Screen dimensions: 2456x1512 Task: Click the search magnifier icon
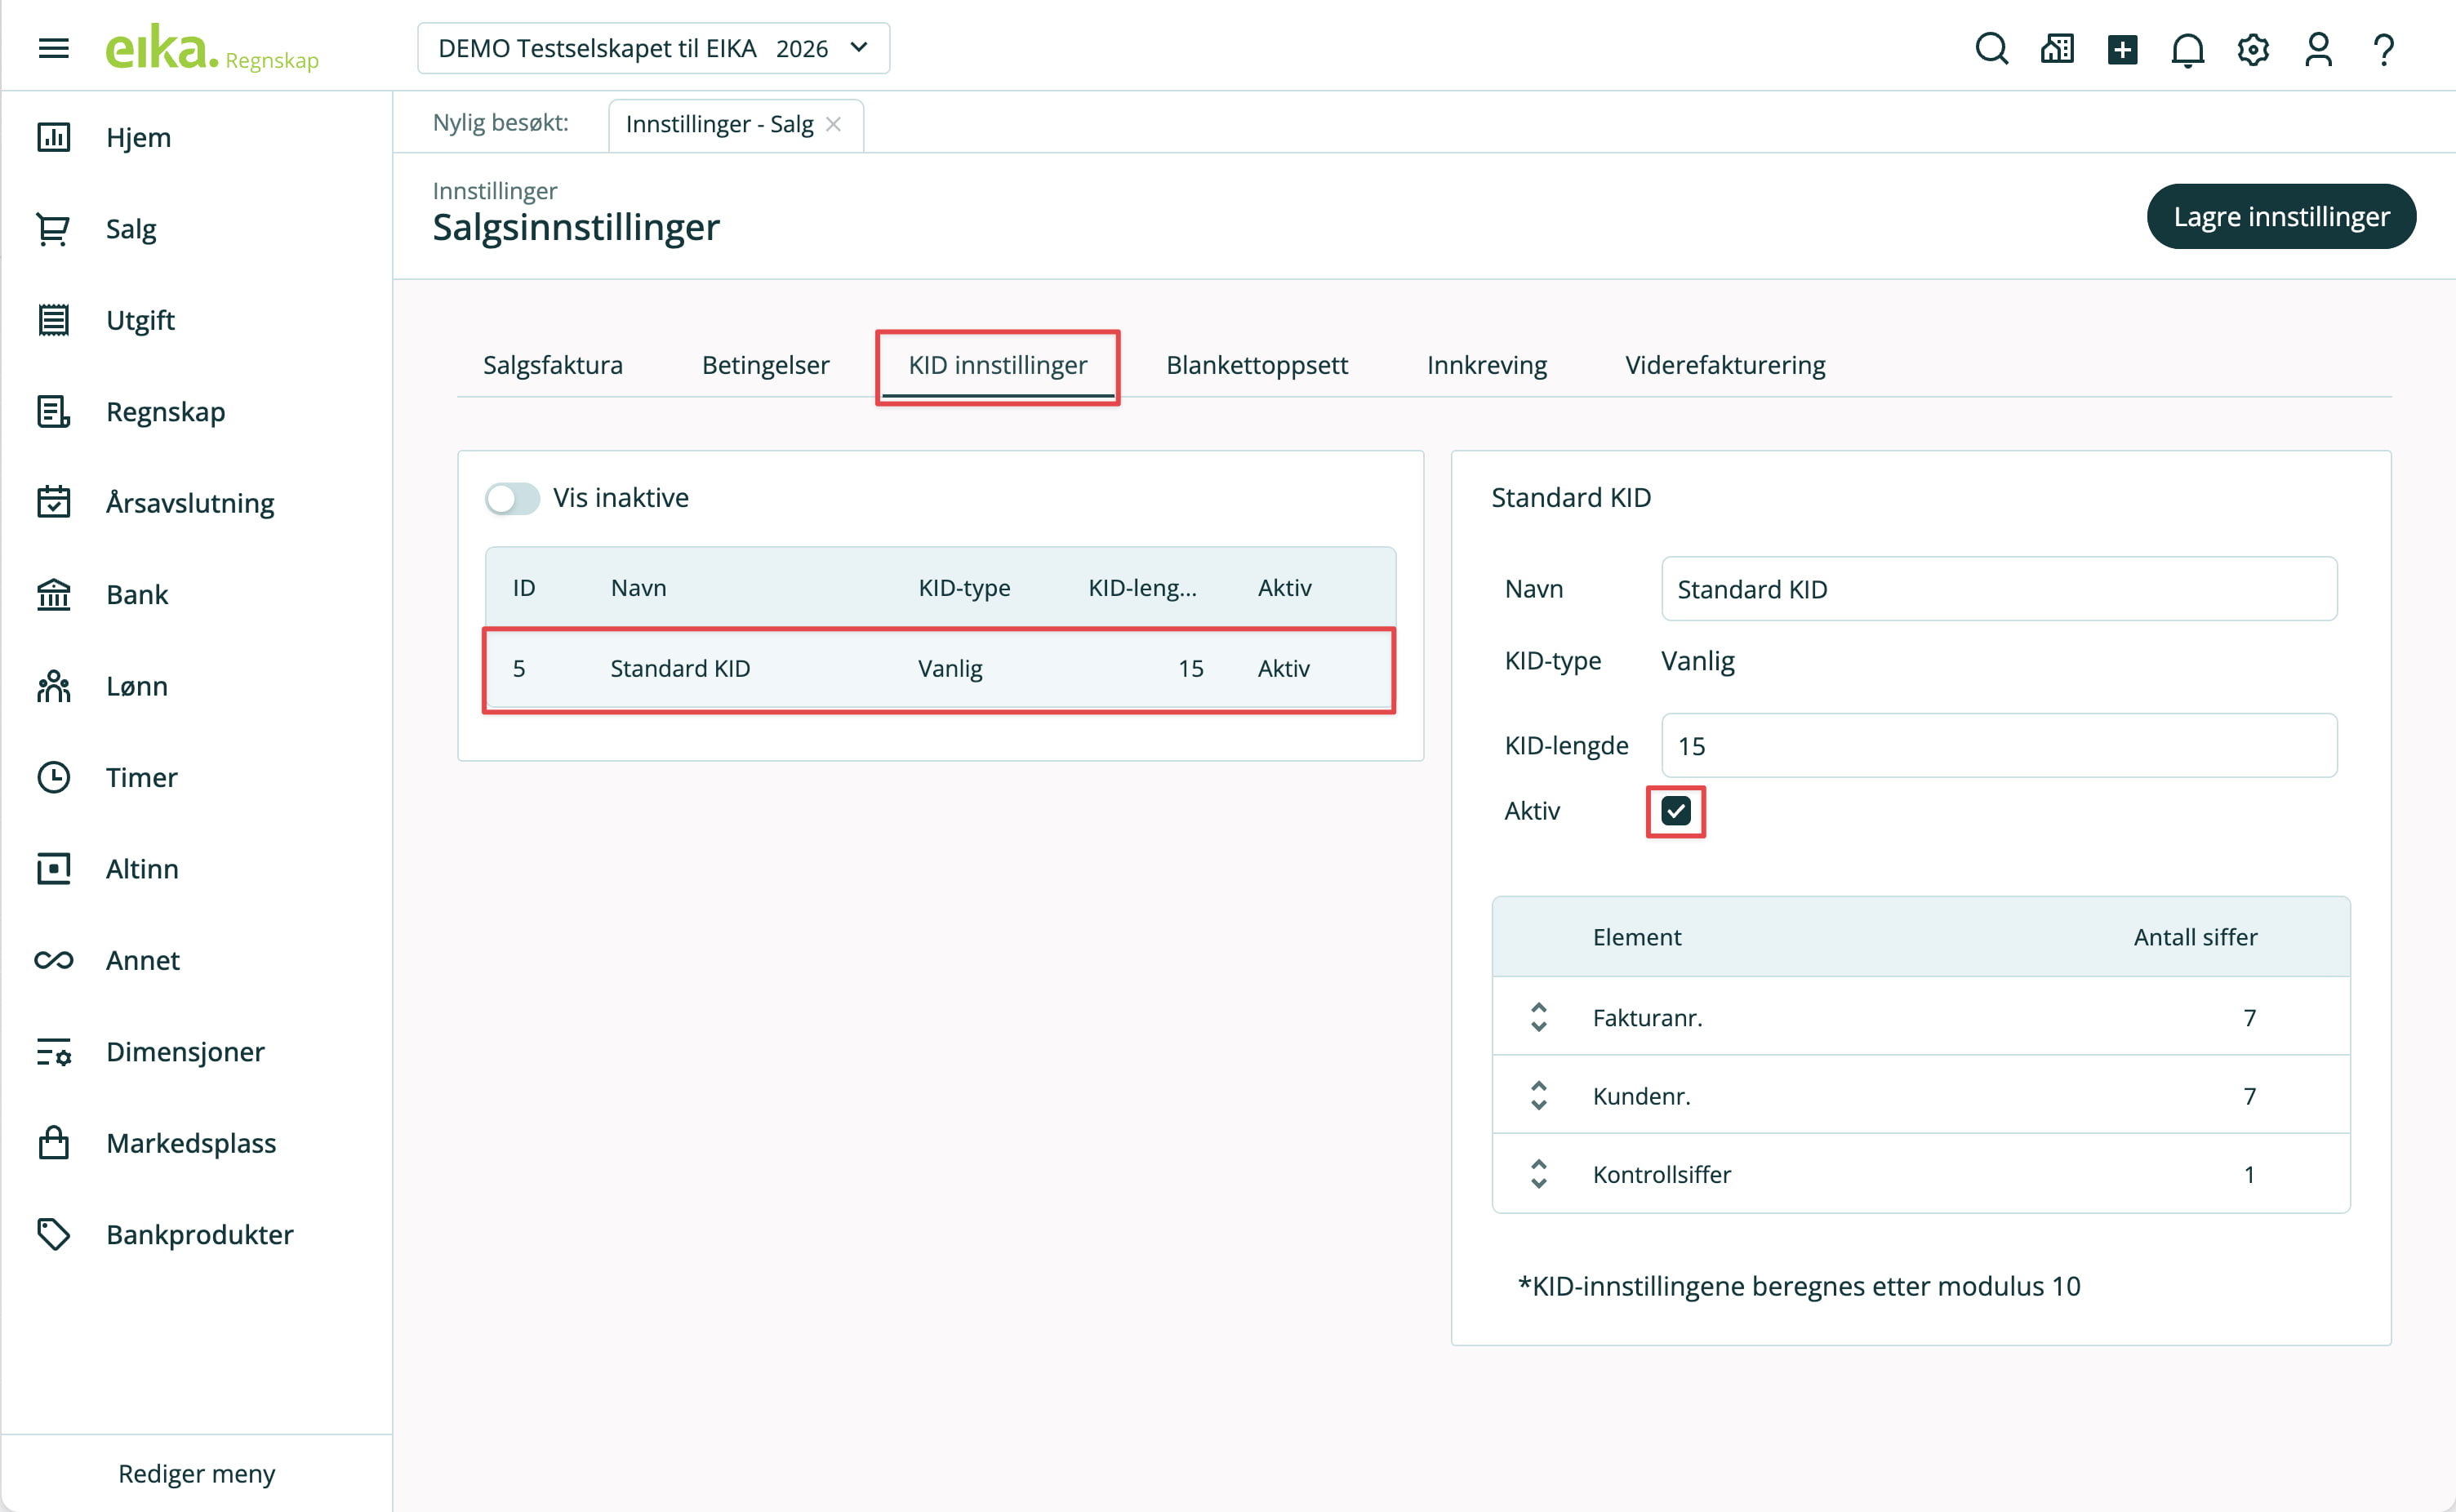[x=1991, y=49]
